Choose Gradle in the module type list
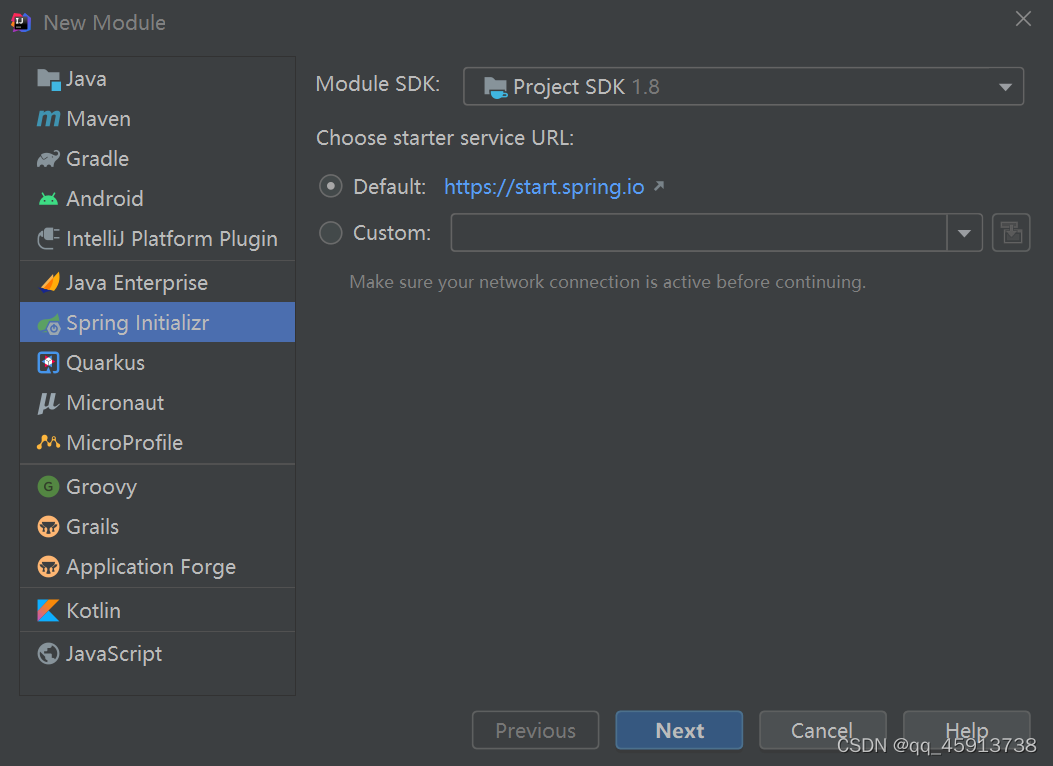The image size is (1053, 766). pyautogui.click(x=157, y=159)
